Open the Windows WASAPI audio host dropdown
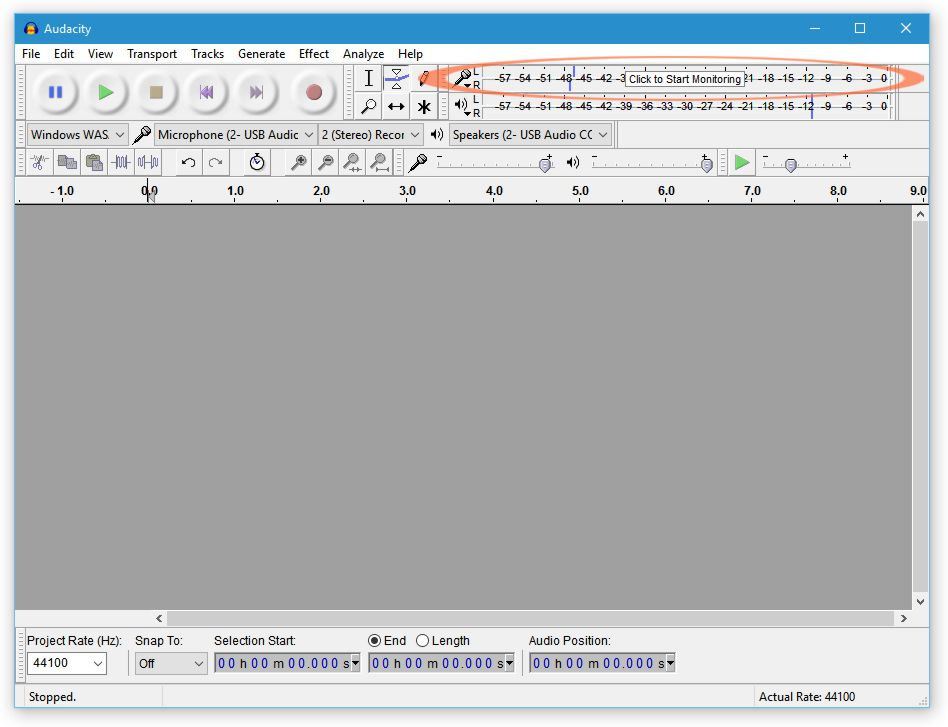This screenshot has width=948, height=727. pos(77,134)
